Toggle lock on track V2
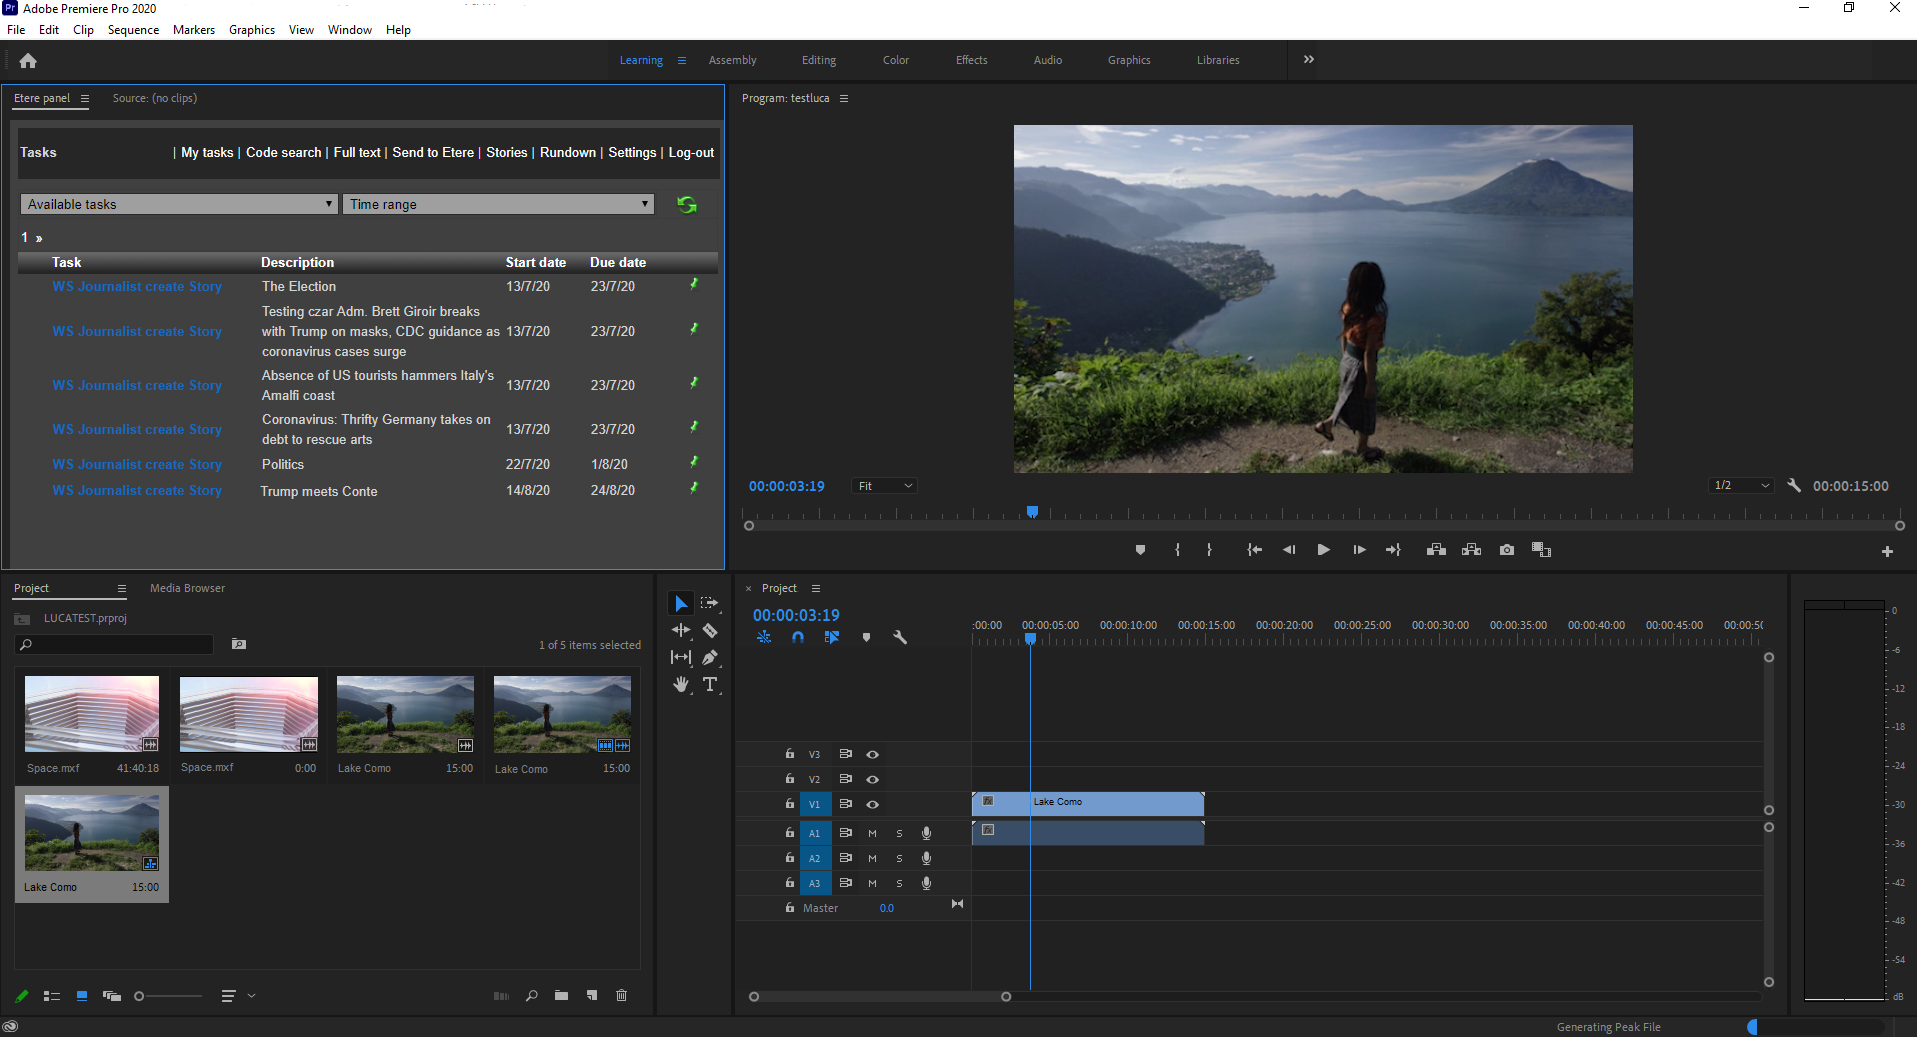Image resolution: width=1917 pixels, height=1037 pixels. point(790,779)
